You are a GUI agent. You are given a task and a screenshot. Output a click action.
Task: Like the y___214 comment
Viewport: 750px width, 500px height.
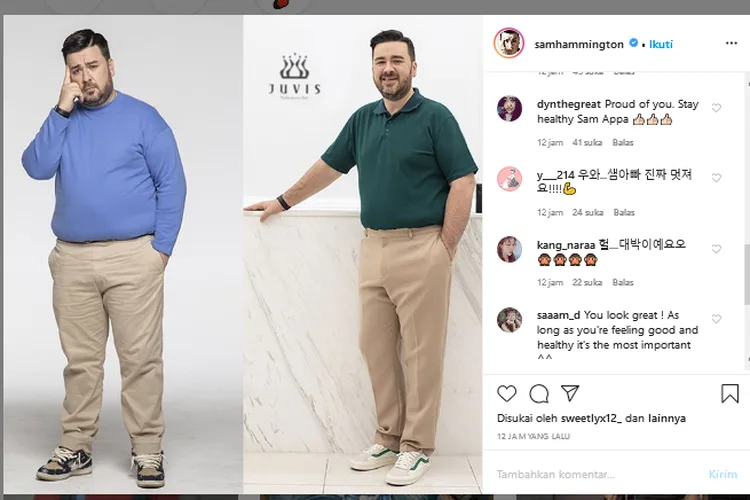(x=716, y=177)
